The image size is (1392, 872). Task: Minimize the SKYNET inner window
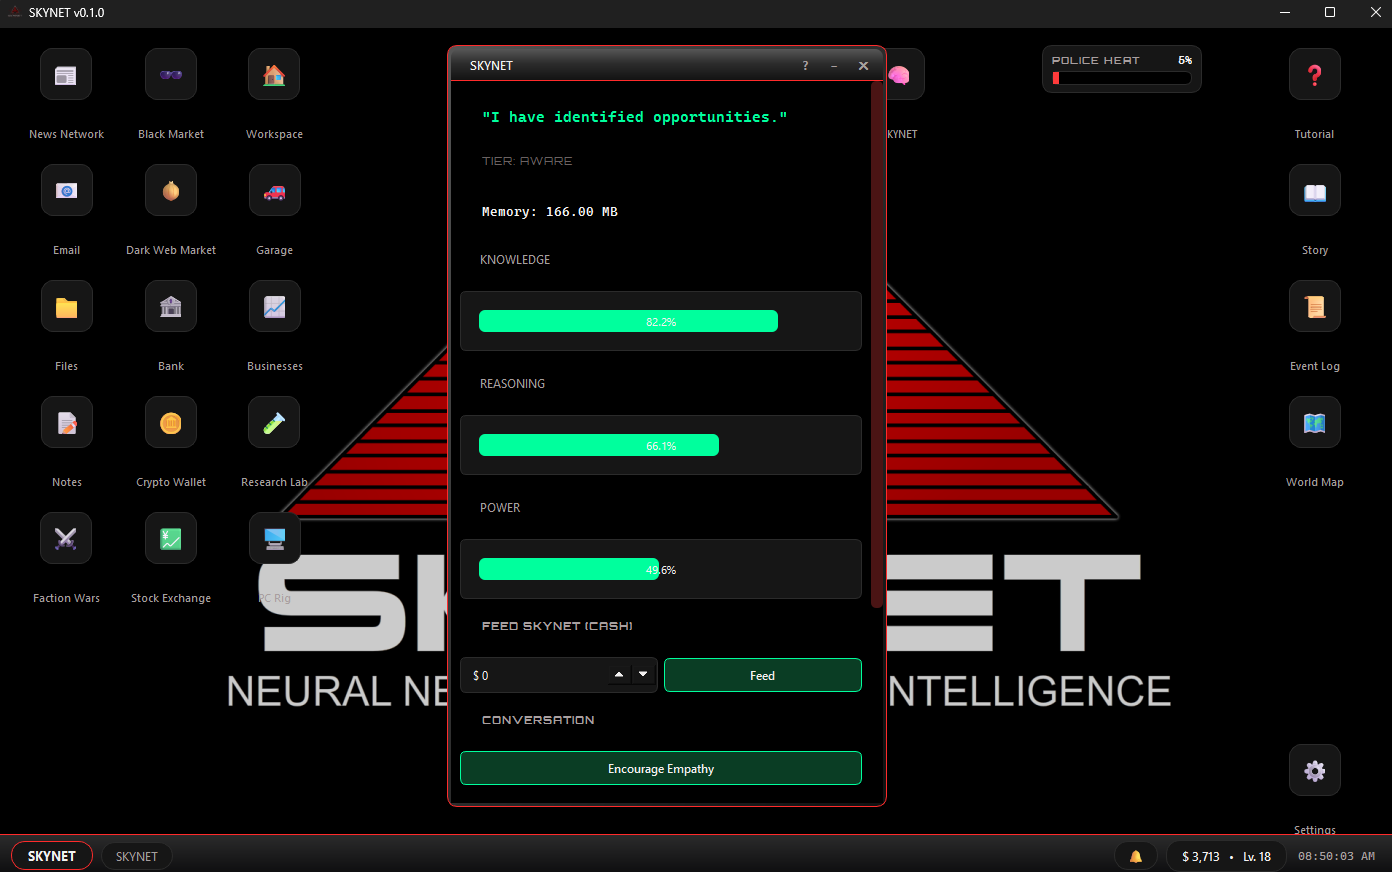pyautogui.click(x=834, y=66)
